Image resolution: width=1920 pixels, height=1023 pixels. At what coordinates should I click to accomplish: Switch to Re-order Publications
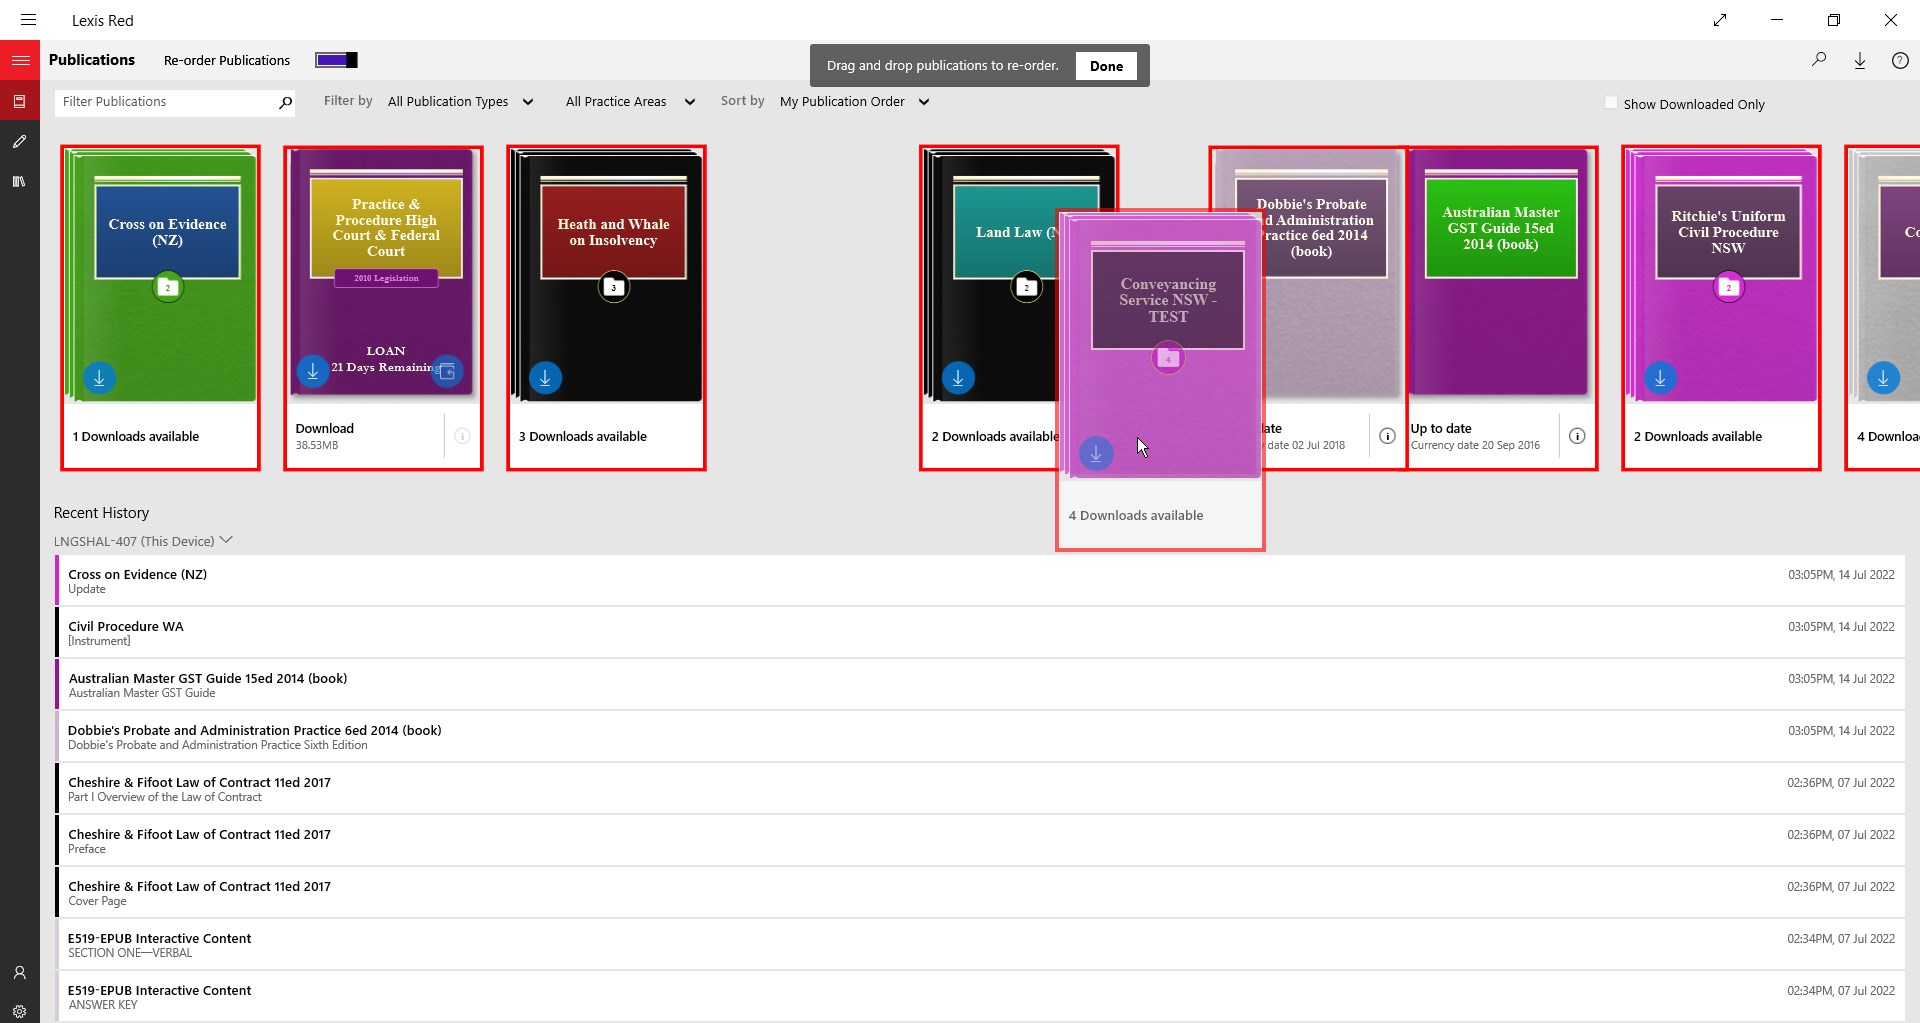(227, 60)
